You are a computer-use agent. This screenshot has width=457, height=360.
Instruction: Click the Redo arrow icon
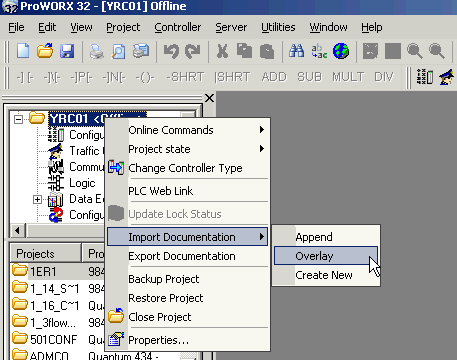[x=193, y=51]
